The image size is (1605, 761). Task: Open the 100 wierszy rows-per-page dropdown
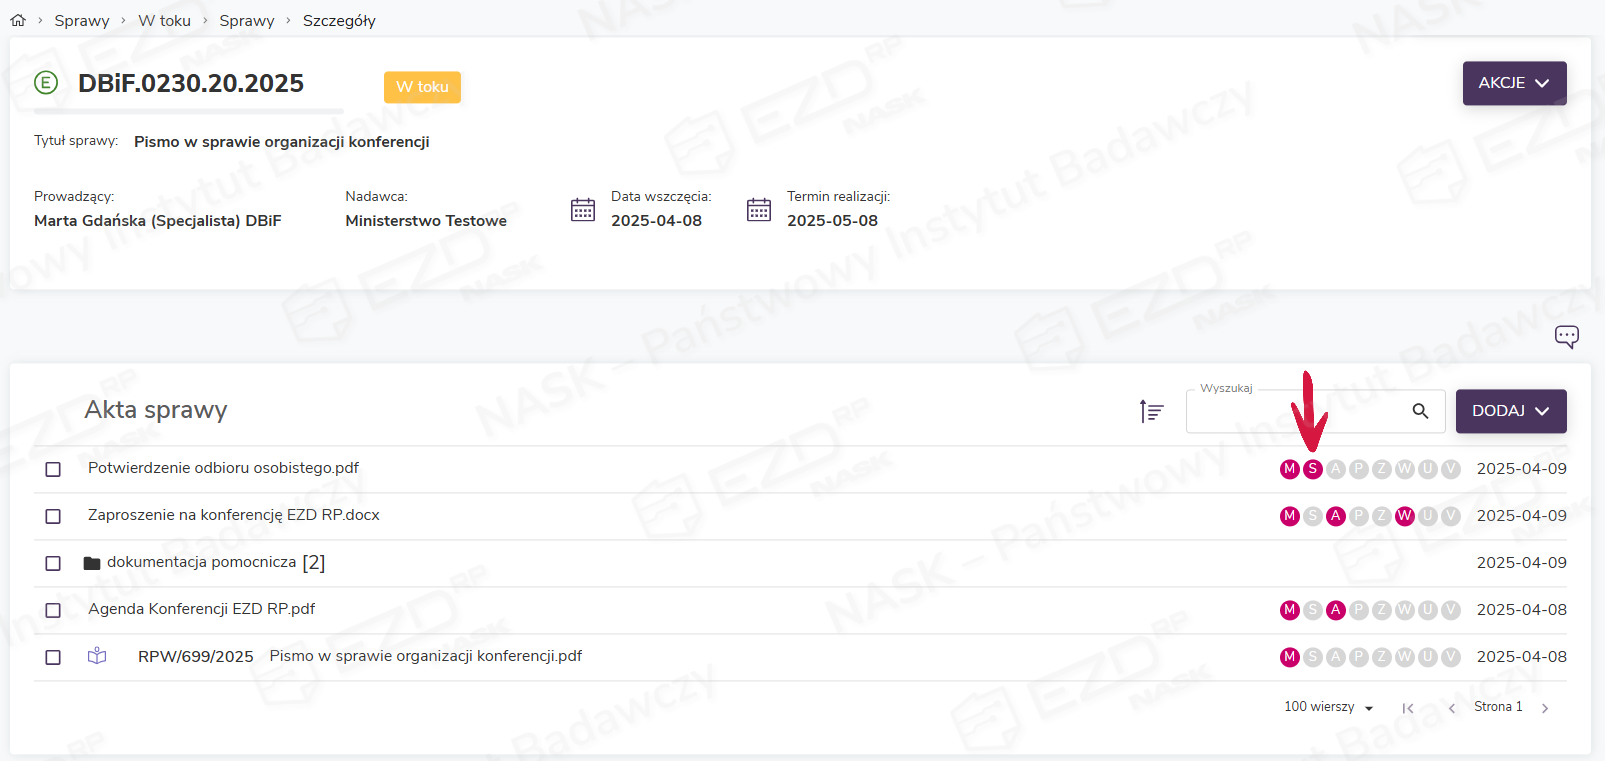point(1329,707)
